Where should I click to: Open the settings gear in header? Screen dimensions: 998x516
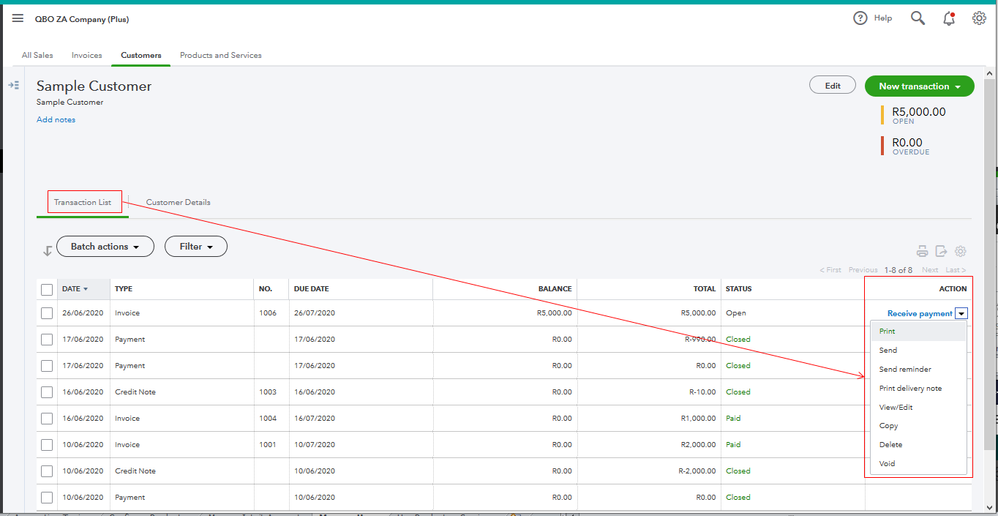click(979, 18)
